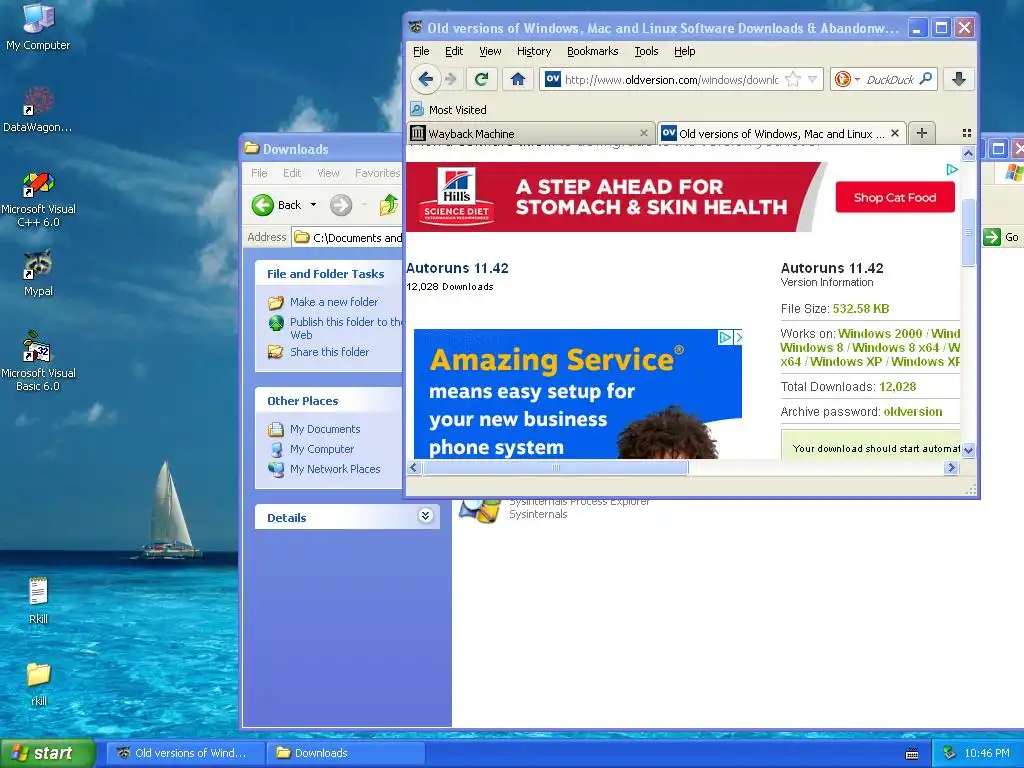The width and height of the screenshot is (1024, 768).
Task: Switch to Downloads taskbar button
Action: (x=345, y=753)
